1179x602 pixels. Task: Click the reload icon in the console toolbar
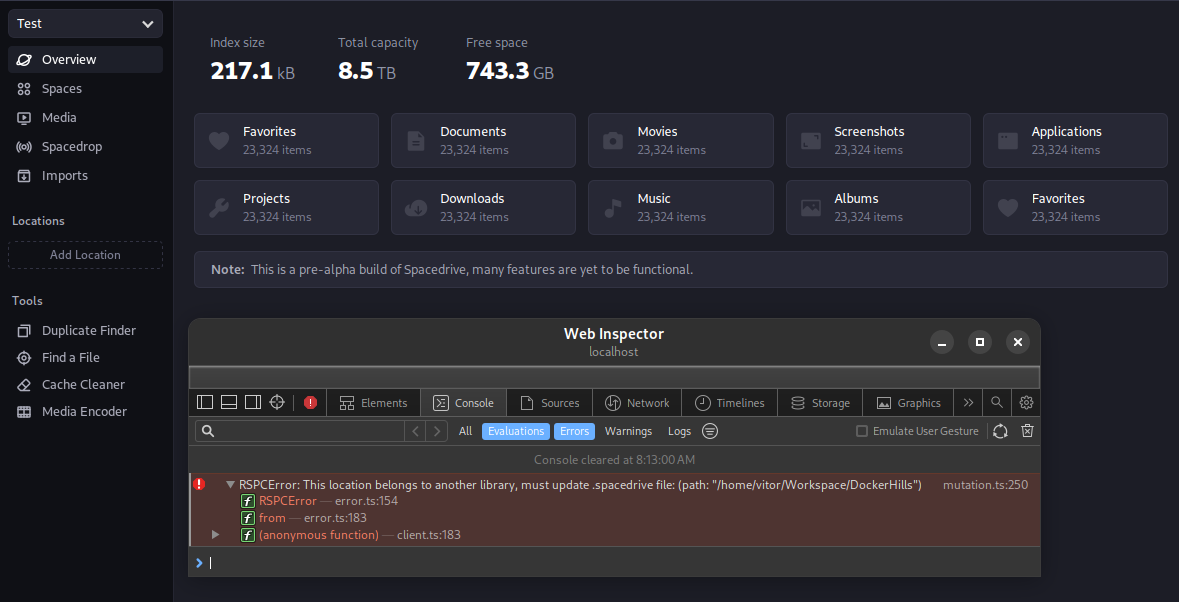[999, 431]
